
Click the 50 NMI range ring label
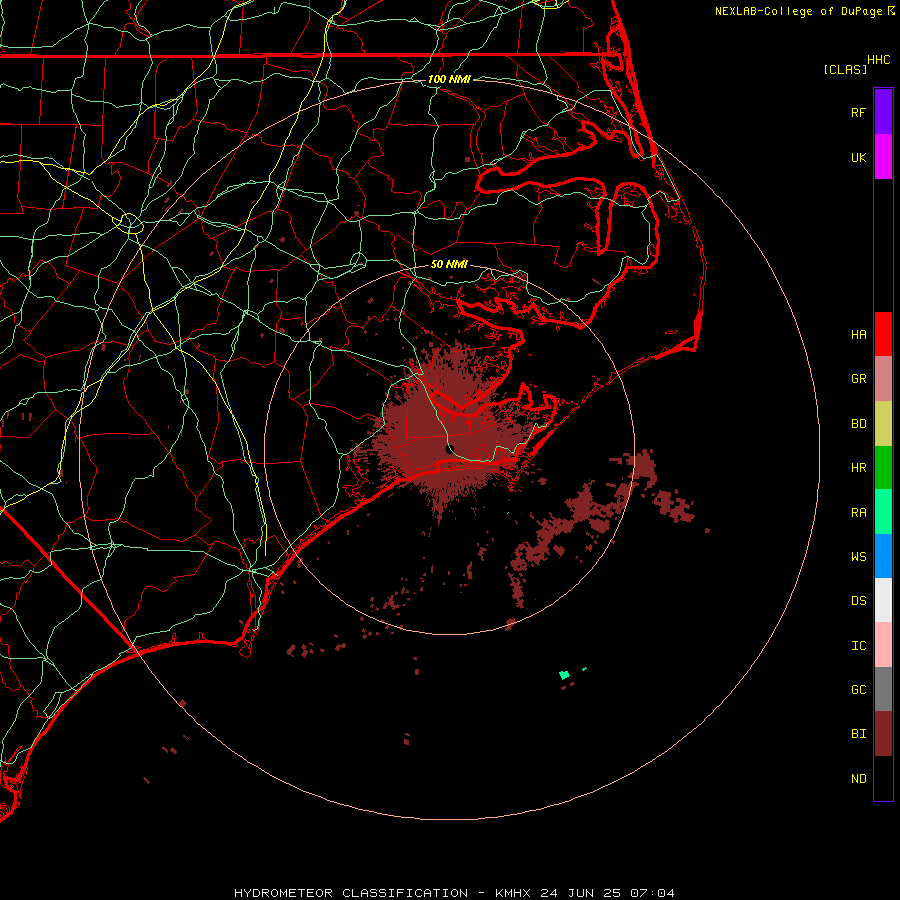[x=449, y=264]
